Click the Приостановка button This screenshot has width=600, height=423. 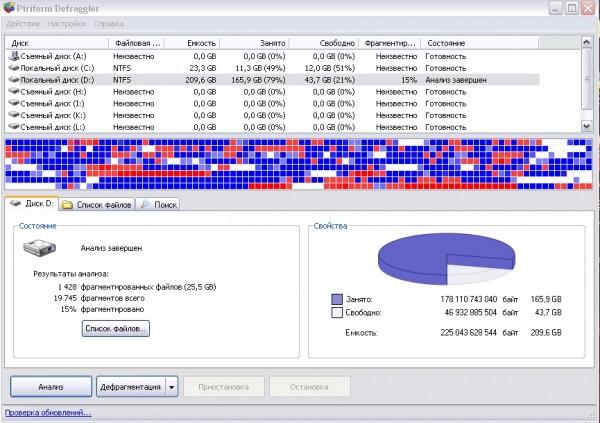[224, 387]
